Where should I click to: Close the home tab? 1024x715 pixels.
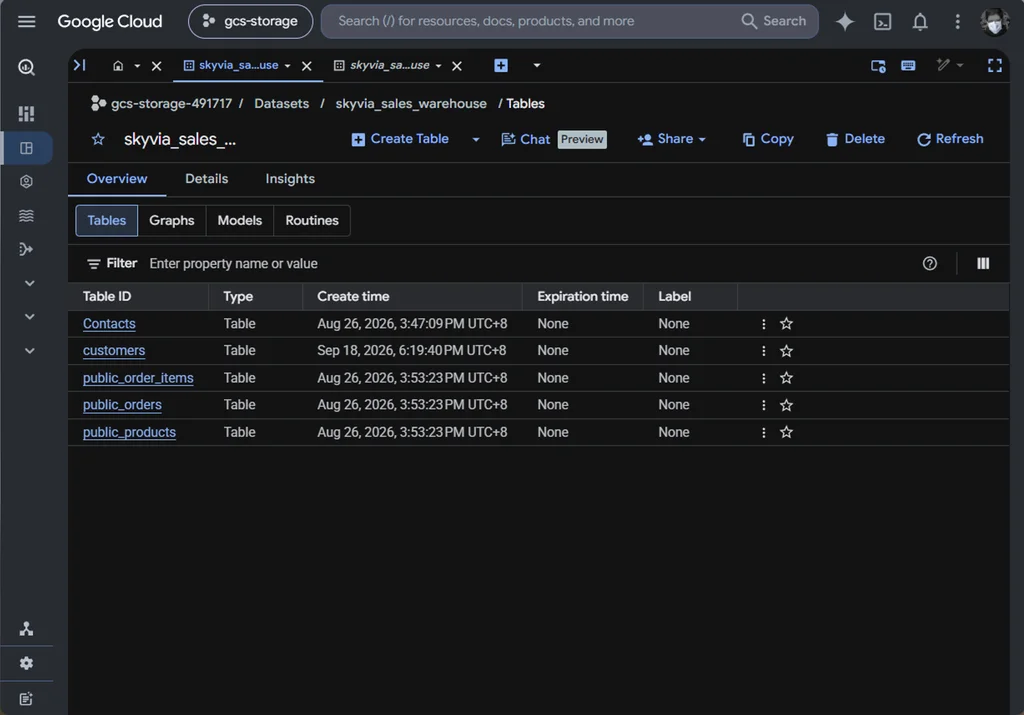[x=157, y=66]
